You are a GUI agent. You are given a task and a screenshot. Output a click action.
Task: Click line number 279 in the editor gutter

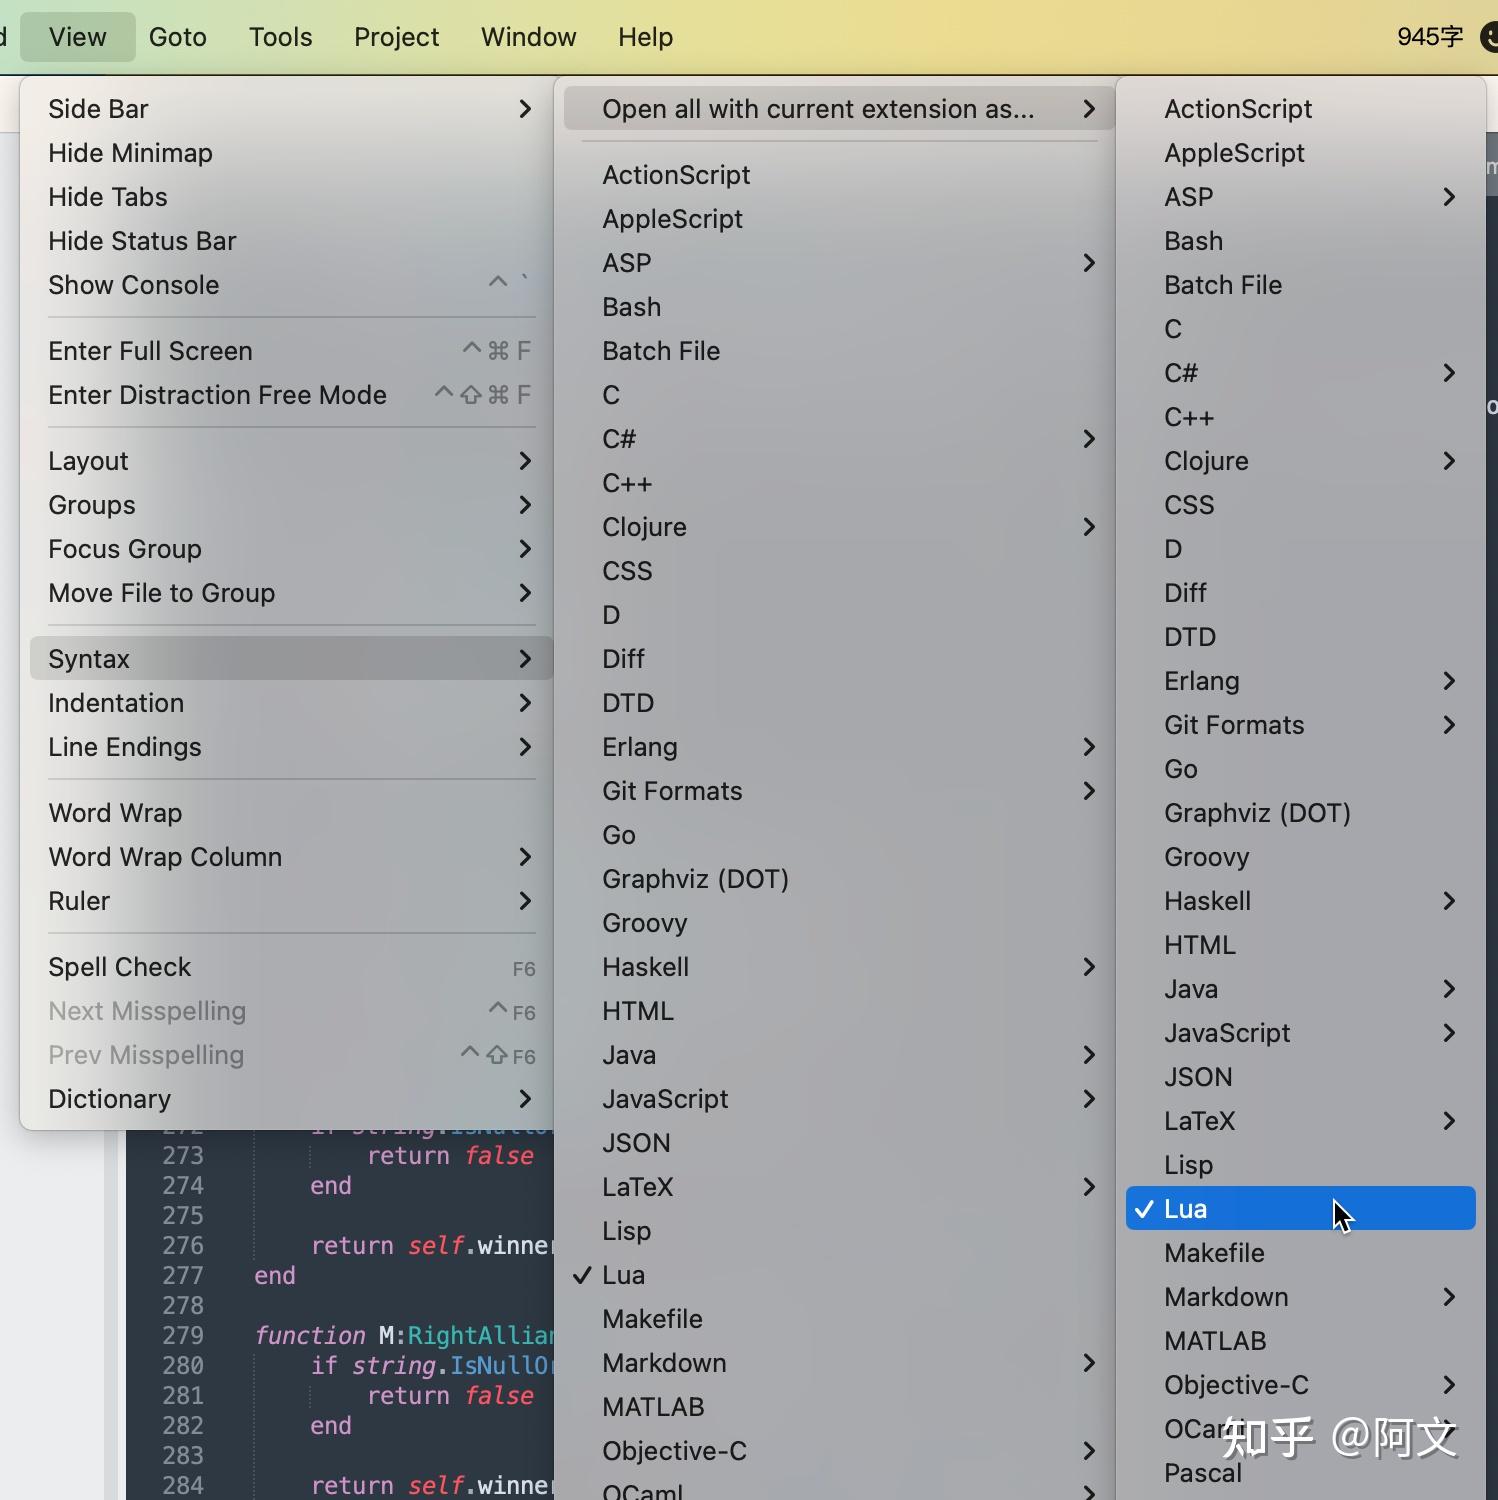click(x=183, y=1336)
